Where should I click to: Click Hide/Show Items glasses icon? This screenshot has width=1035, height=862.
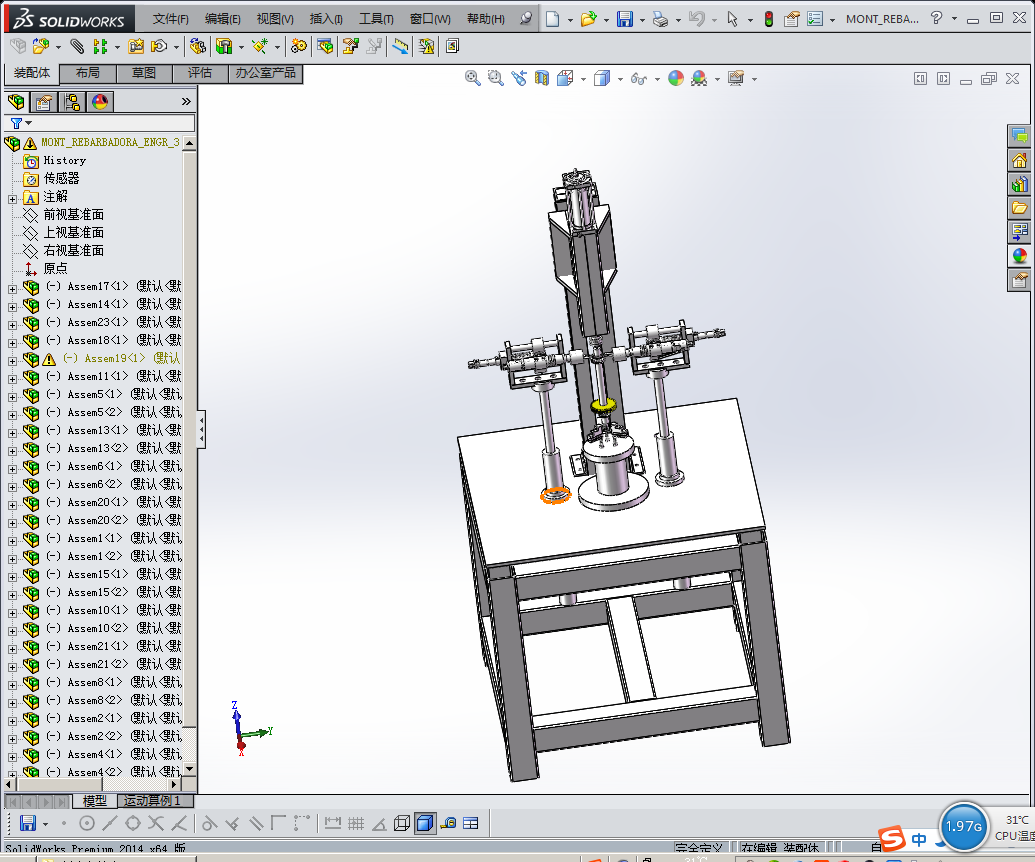click(638, 78)
